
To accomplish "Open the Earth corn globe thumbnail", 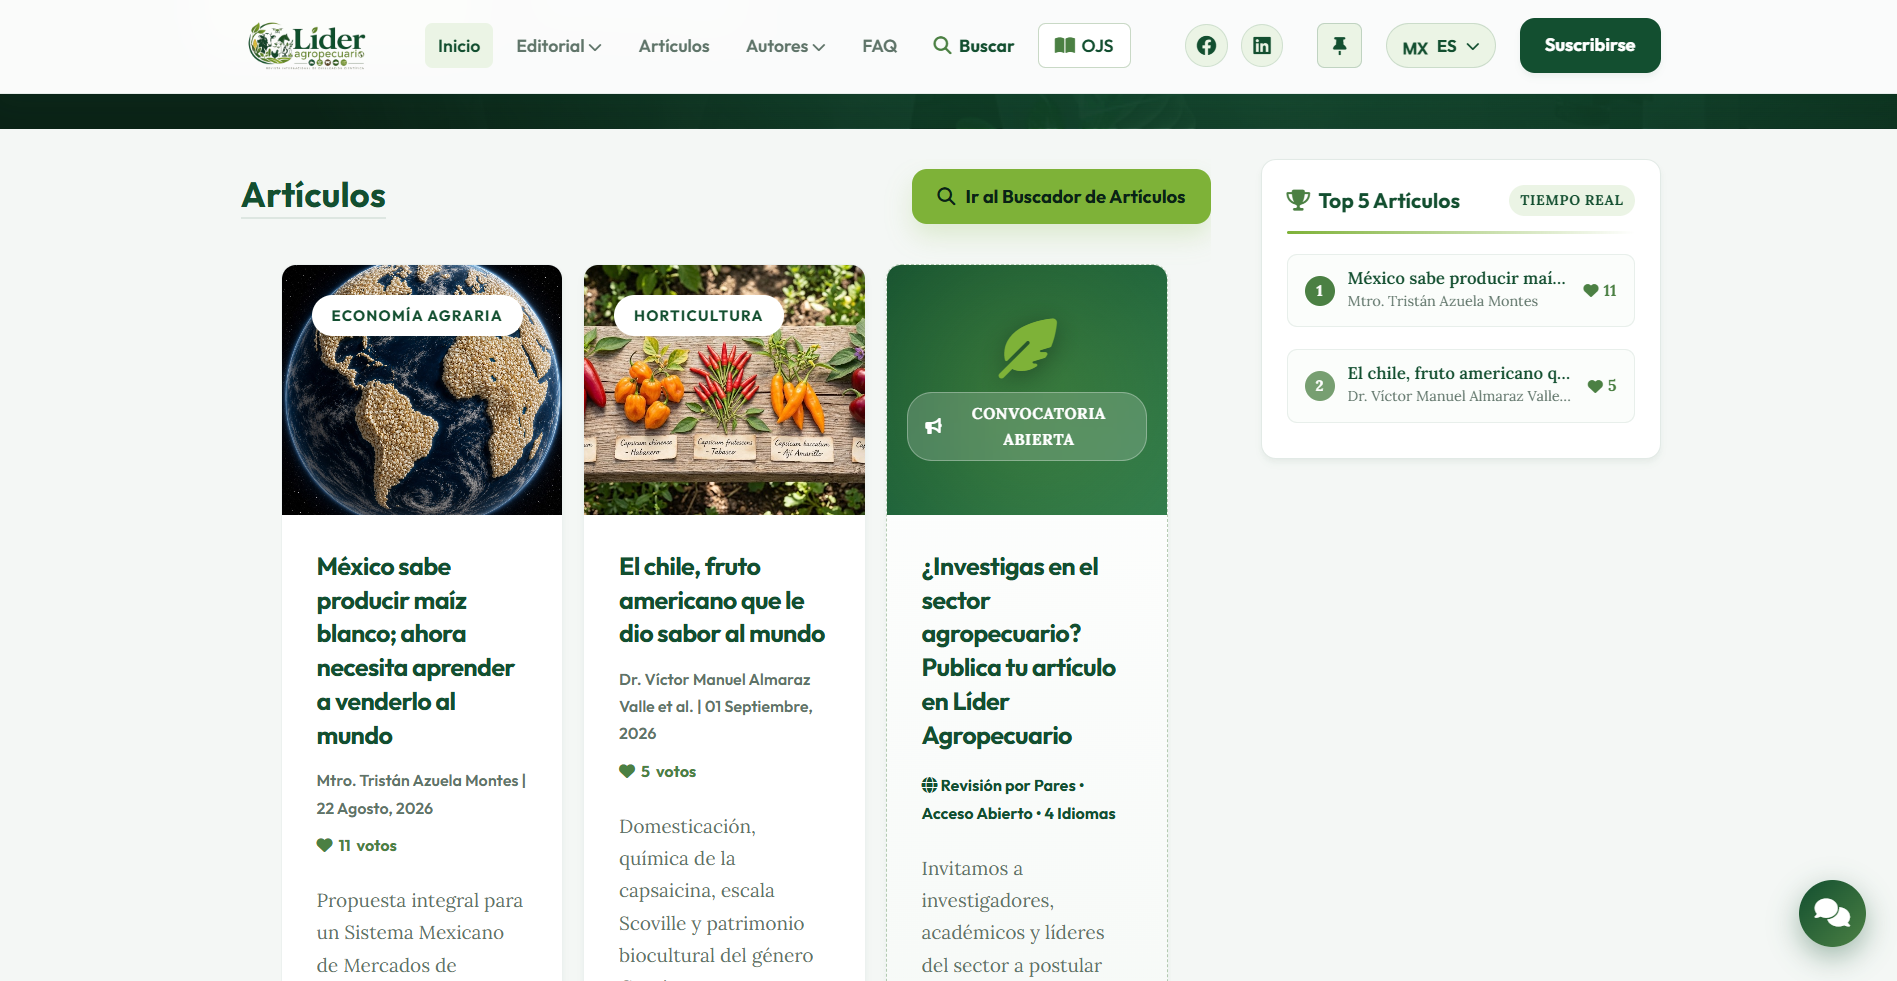I will (422, 390).
